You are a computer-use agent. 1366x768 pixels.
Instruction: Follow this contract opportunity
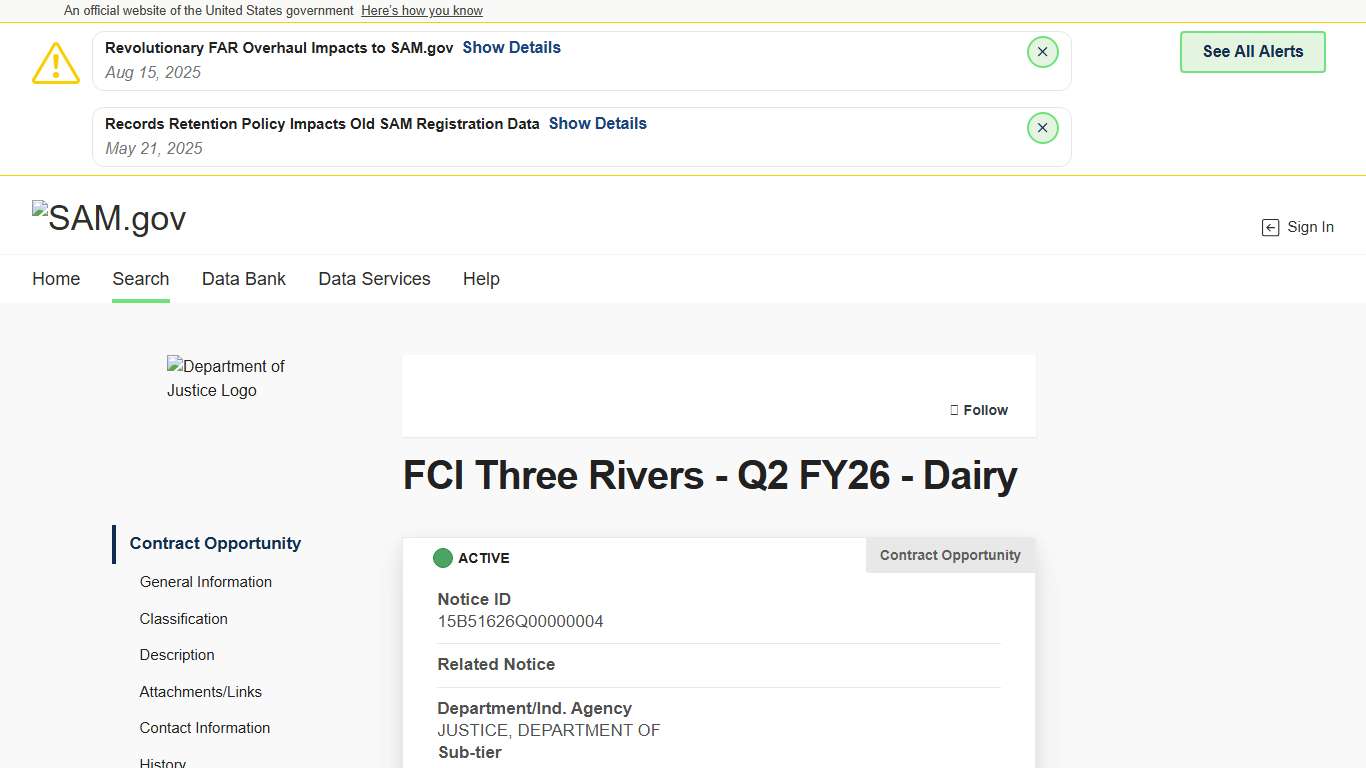(x=979, y=410)
